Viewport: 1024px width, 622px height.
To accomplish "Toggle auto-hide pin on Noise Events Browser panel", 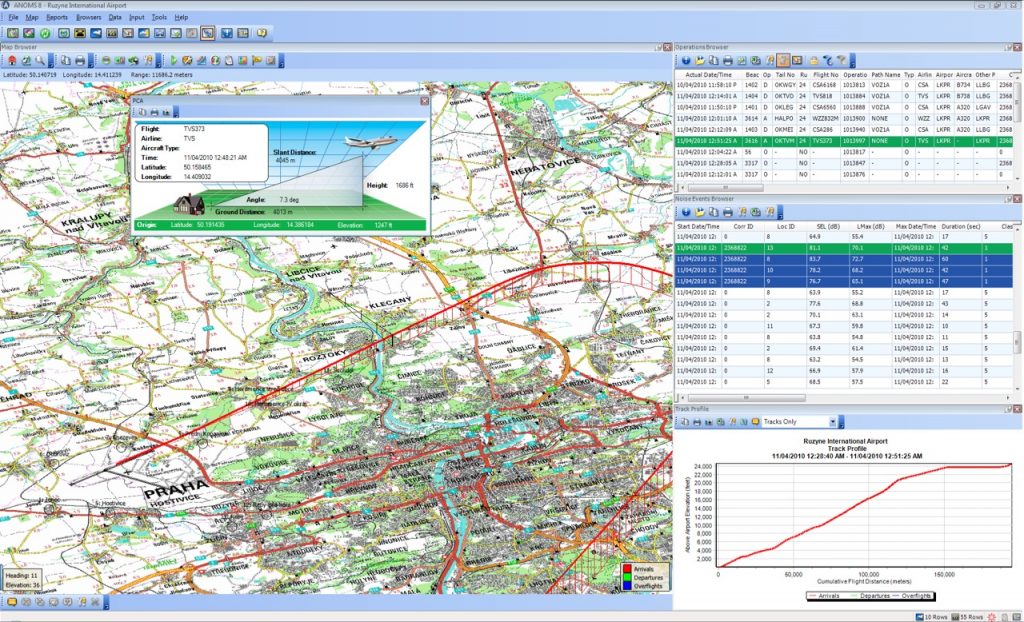I will 1008,199.
